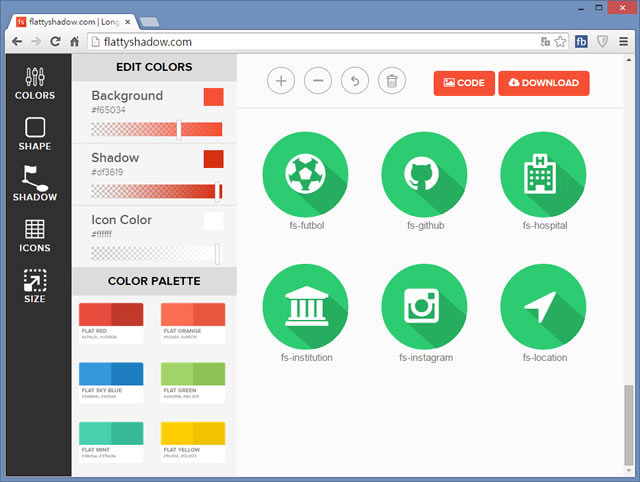Click the fs-institution label text
This screenshot has width=640, height=482.
[x=307, y=358]
